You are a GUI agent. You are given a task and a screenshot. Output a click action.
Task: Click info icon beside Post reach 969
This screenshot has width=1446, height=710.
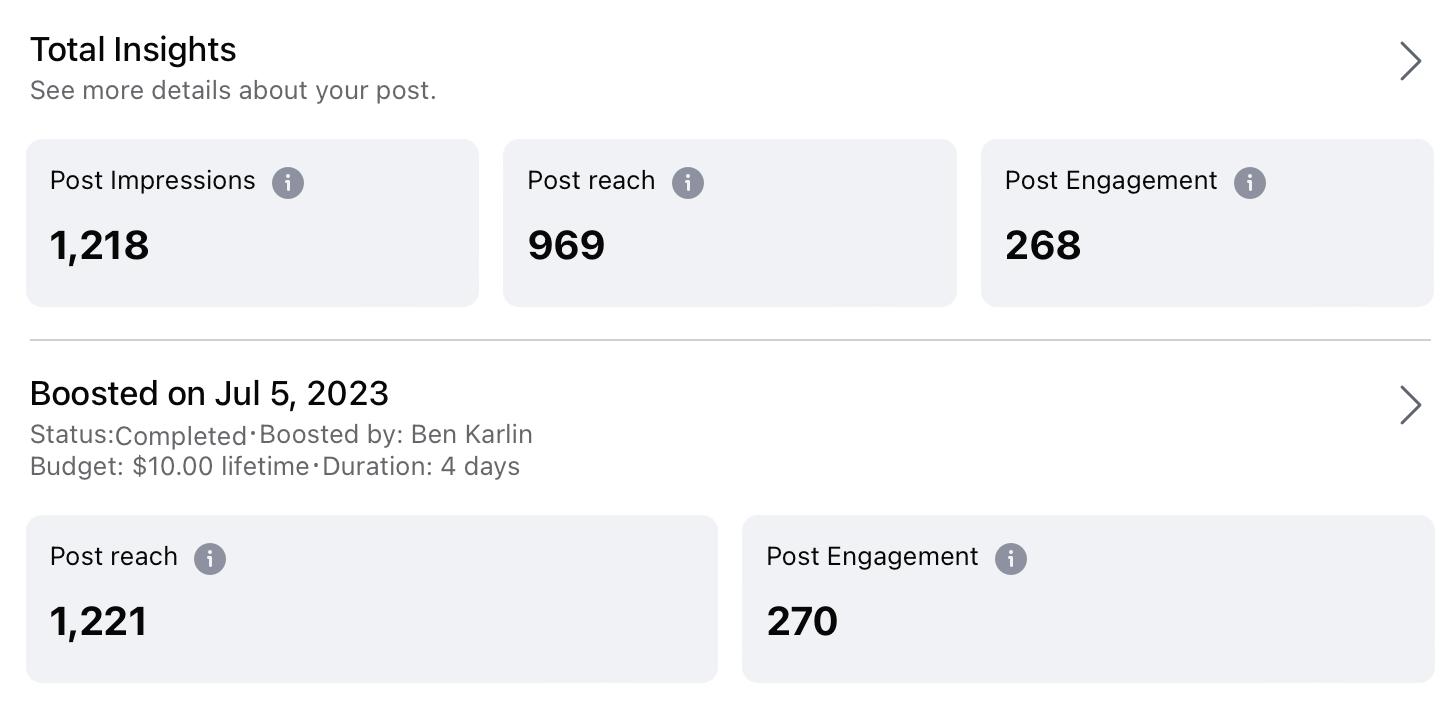[688, 183]
